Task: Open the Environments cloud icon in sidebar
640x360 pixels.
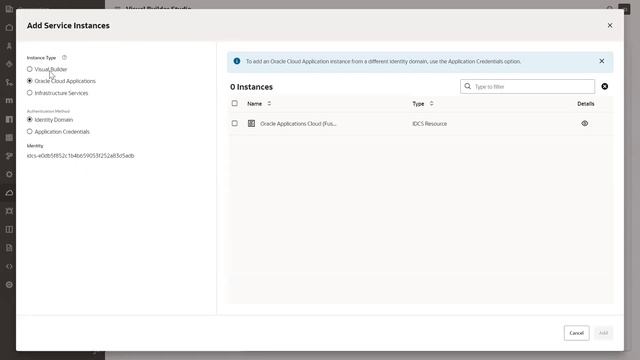Action: click(9, 193)
